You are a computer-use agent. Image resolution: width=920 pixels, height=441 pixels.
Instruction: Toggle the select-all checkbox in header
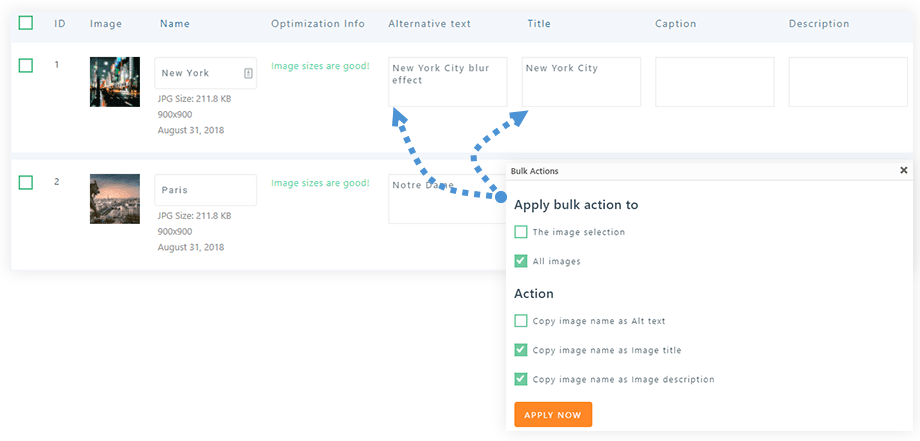coord(26,23)
